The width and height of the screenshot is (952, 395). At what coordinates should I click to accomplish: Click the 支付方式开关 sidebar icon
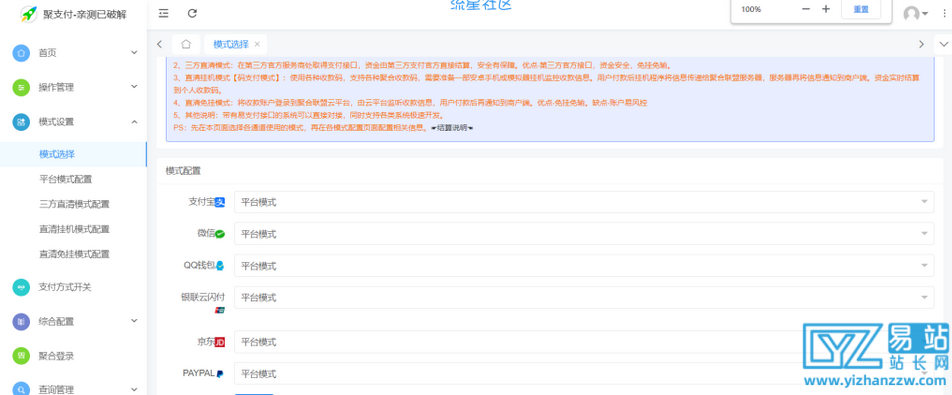[21, 287]
